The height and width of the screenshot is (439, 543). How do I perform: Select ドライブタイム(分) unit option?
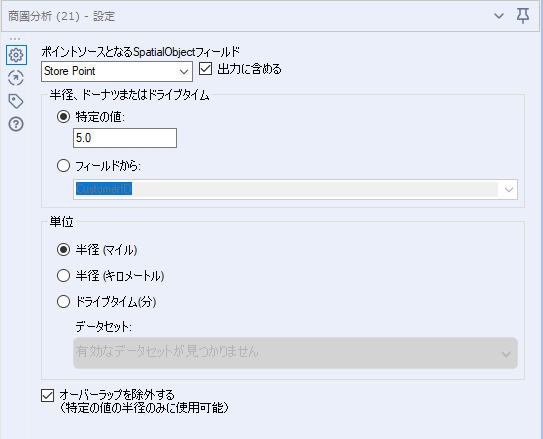[x=63, y=302]
